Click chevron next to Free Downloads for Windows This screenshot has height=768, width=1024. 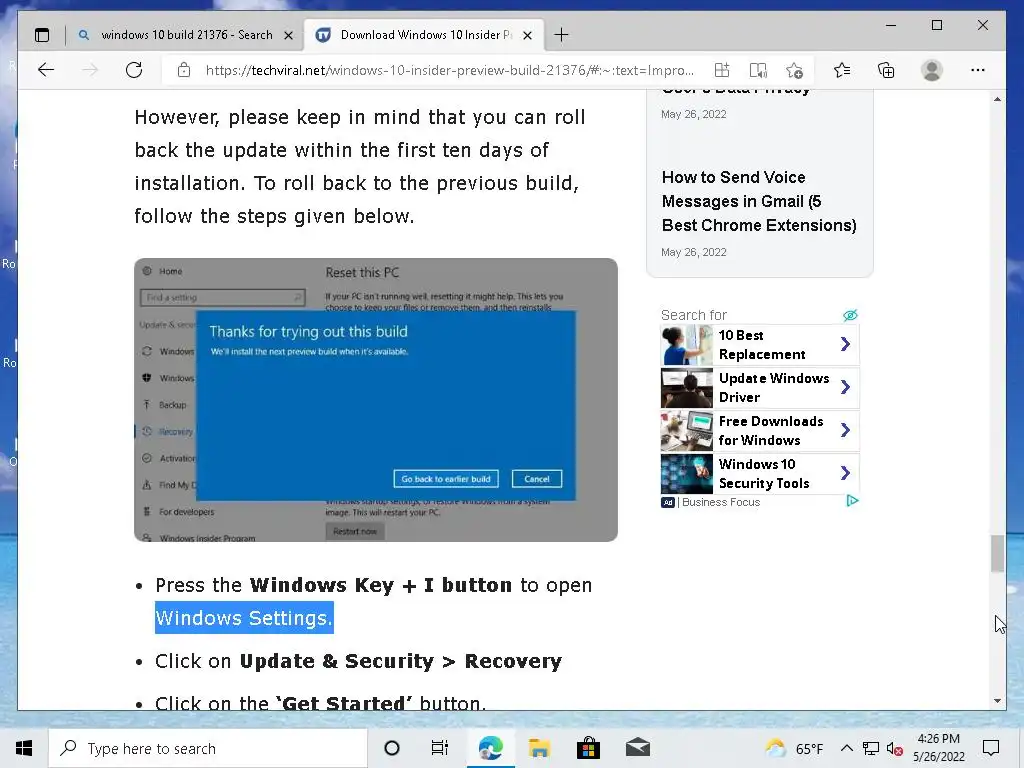point(846,430)
